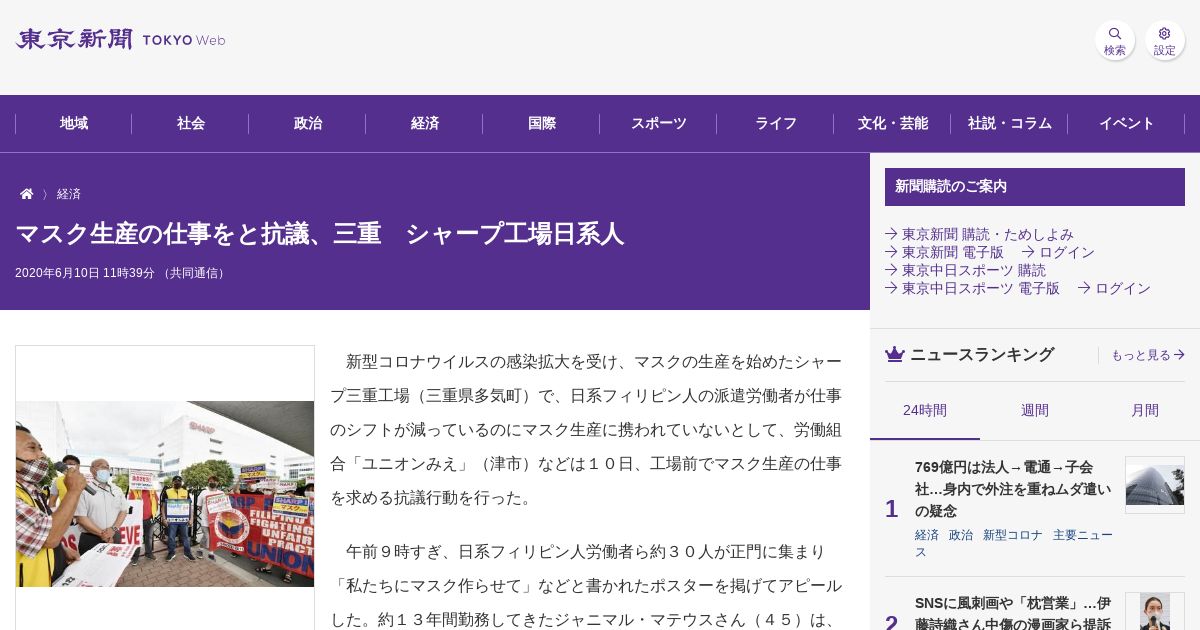Open the スポーツ navigation menu
The width and height of the screenshot is (1200, 630).
click(x=659, y=123)
